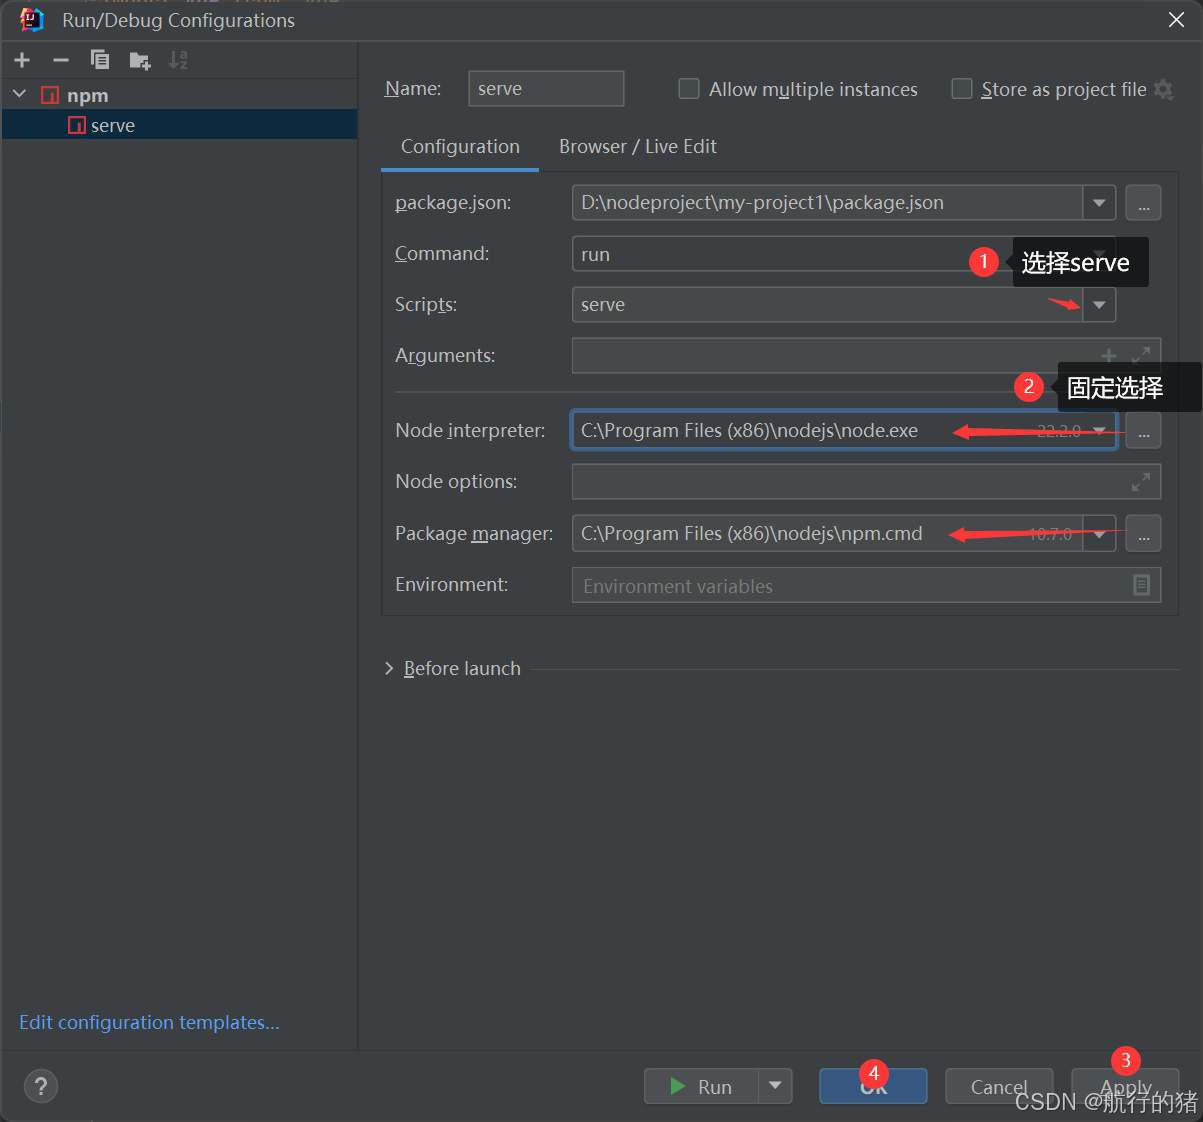Open the Environment variables editor
1203x1122 pixels.
(x=1141, y=584)
